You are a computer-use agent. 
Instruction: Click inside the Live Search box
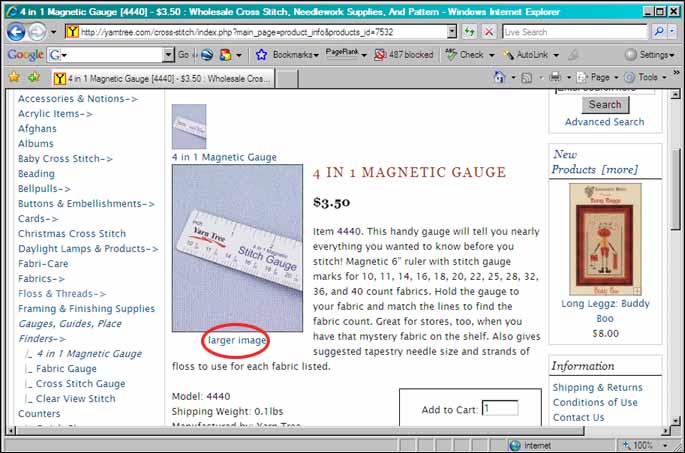point(574,32)
